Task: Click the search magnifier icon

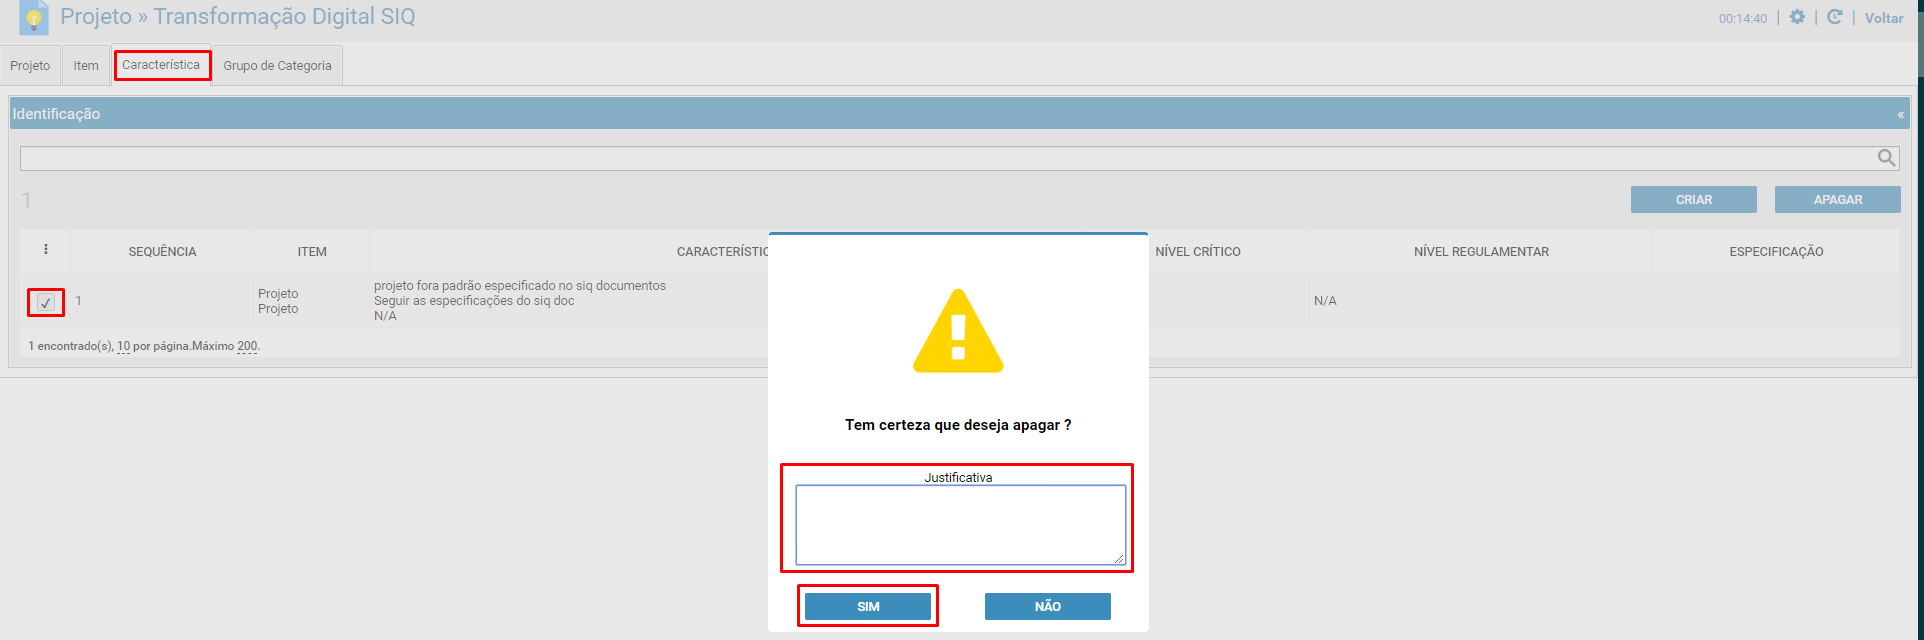Action: (1886, 158)
